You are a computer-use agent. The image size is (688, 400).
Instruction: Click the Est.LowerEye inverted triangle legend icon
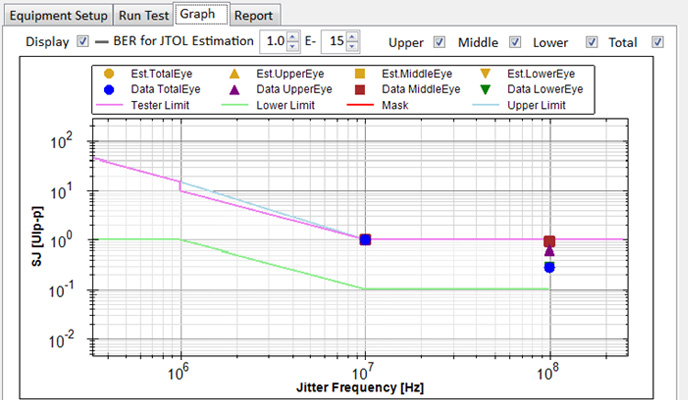[x=485, y=74]
